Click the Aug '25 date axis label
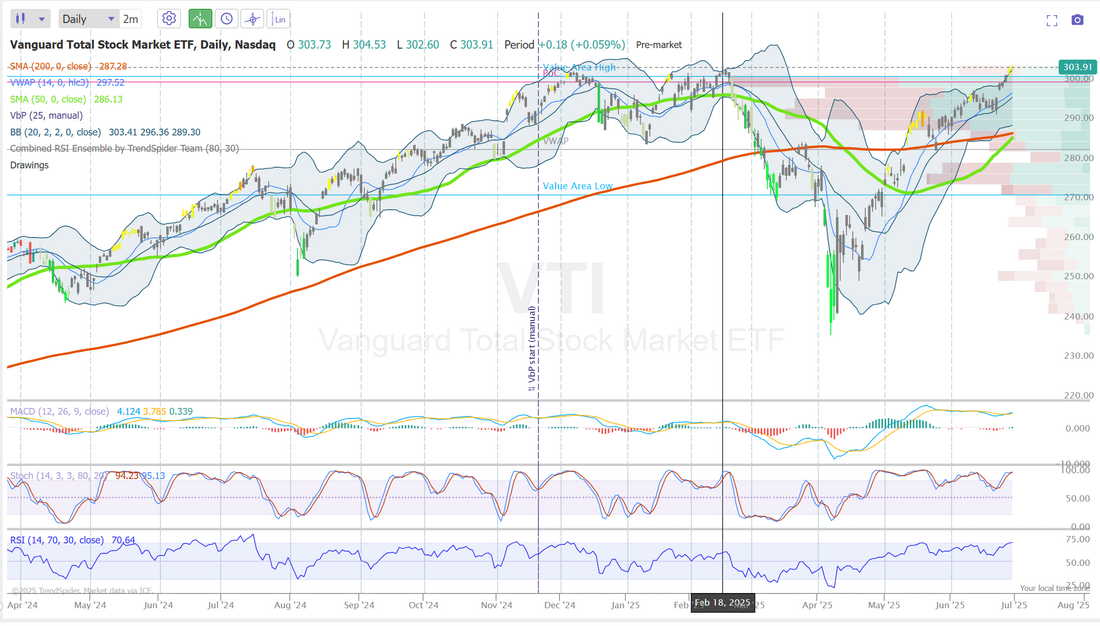This screenshot has width=1100, height=626. pos(1073,605)
